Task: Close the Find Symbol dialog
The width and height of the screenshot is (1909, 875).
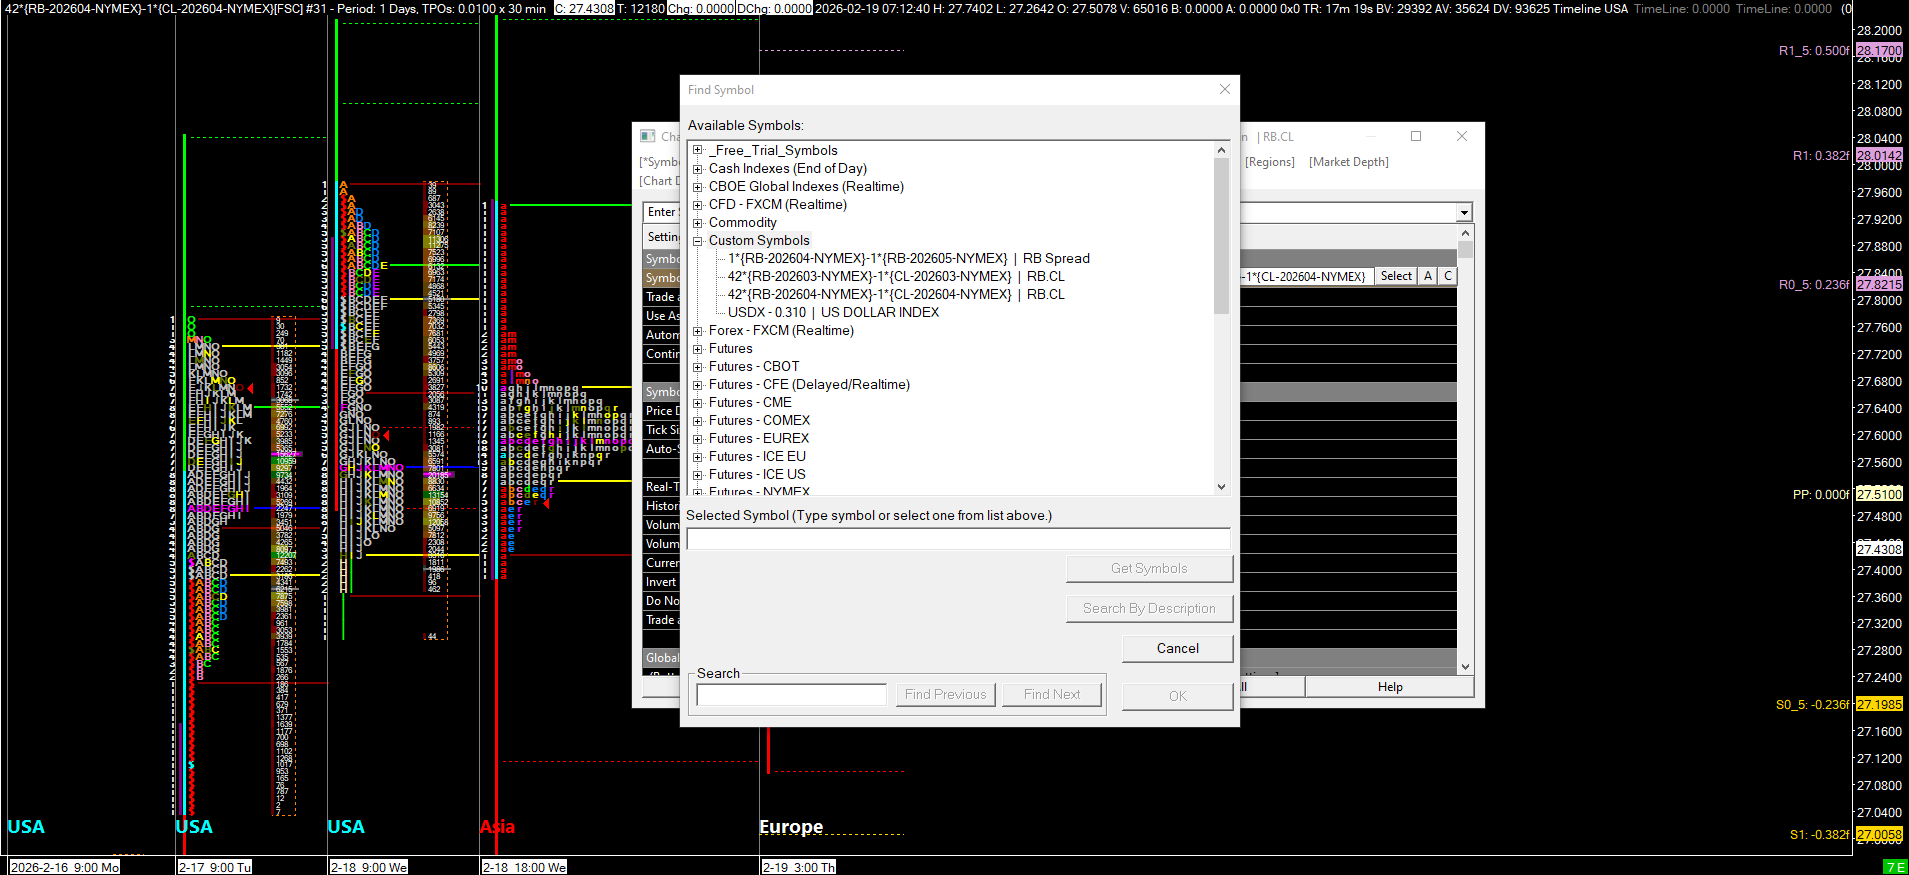Action: pos(1225,89)
